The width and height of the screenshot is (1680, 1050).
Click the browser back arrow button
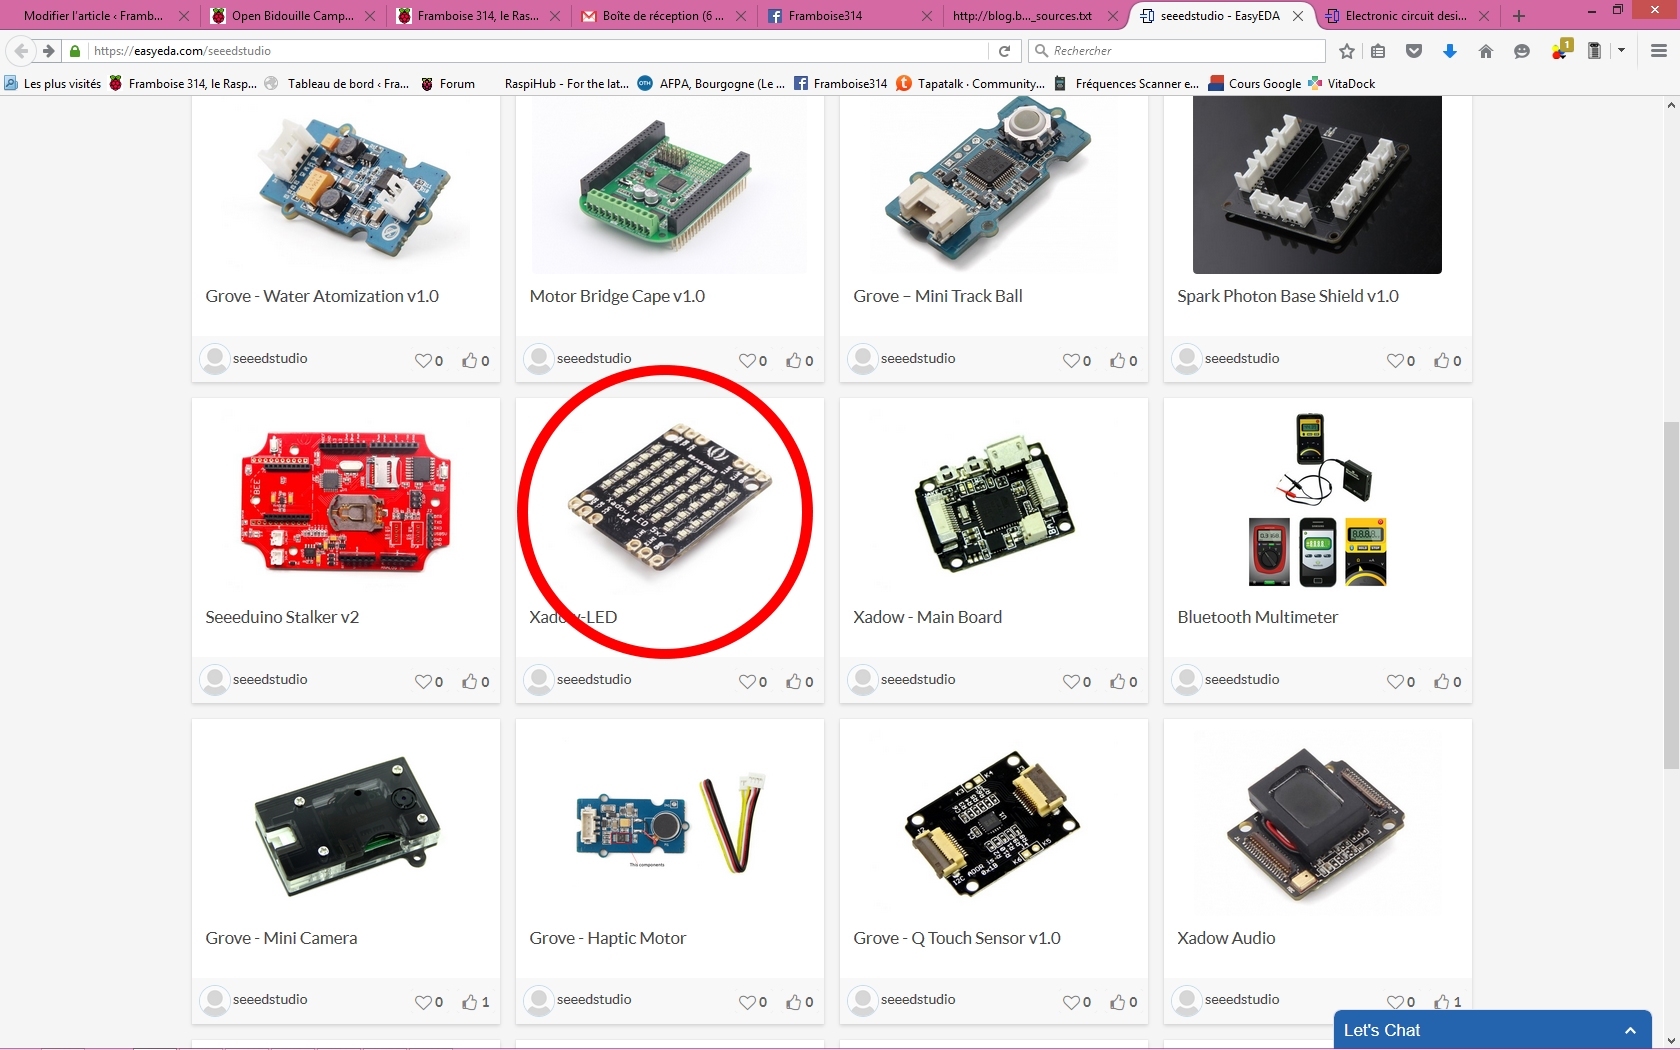[x=21, y=51]
